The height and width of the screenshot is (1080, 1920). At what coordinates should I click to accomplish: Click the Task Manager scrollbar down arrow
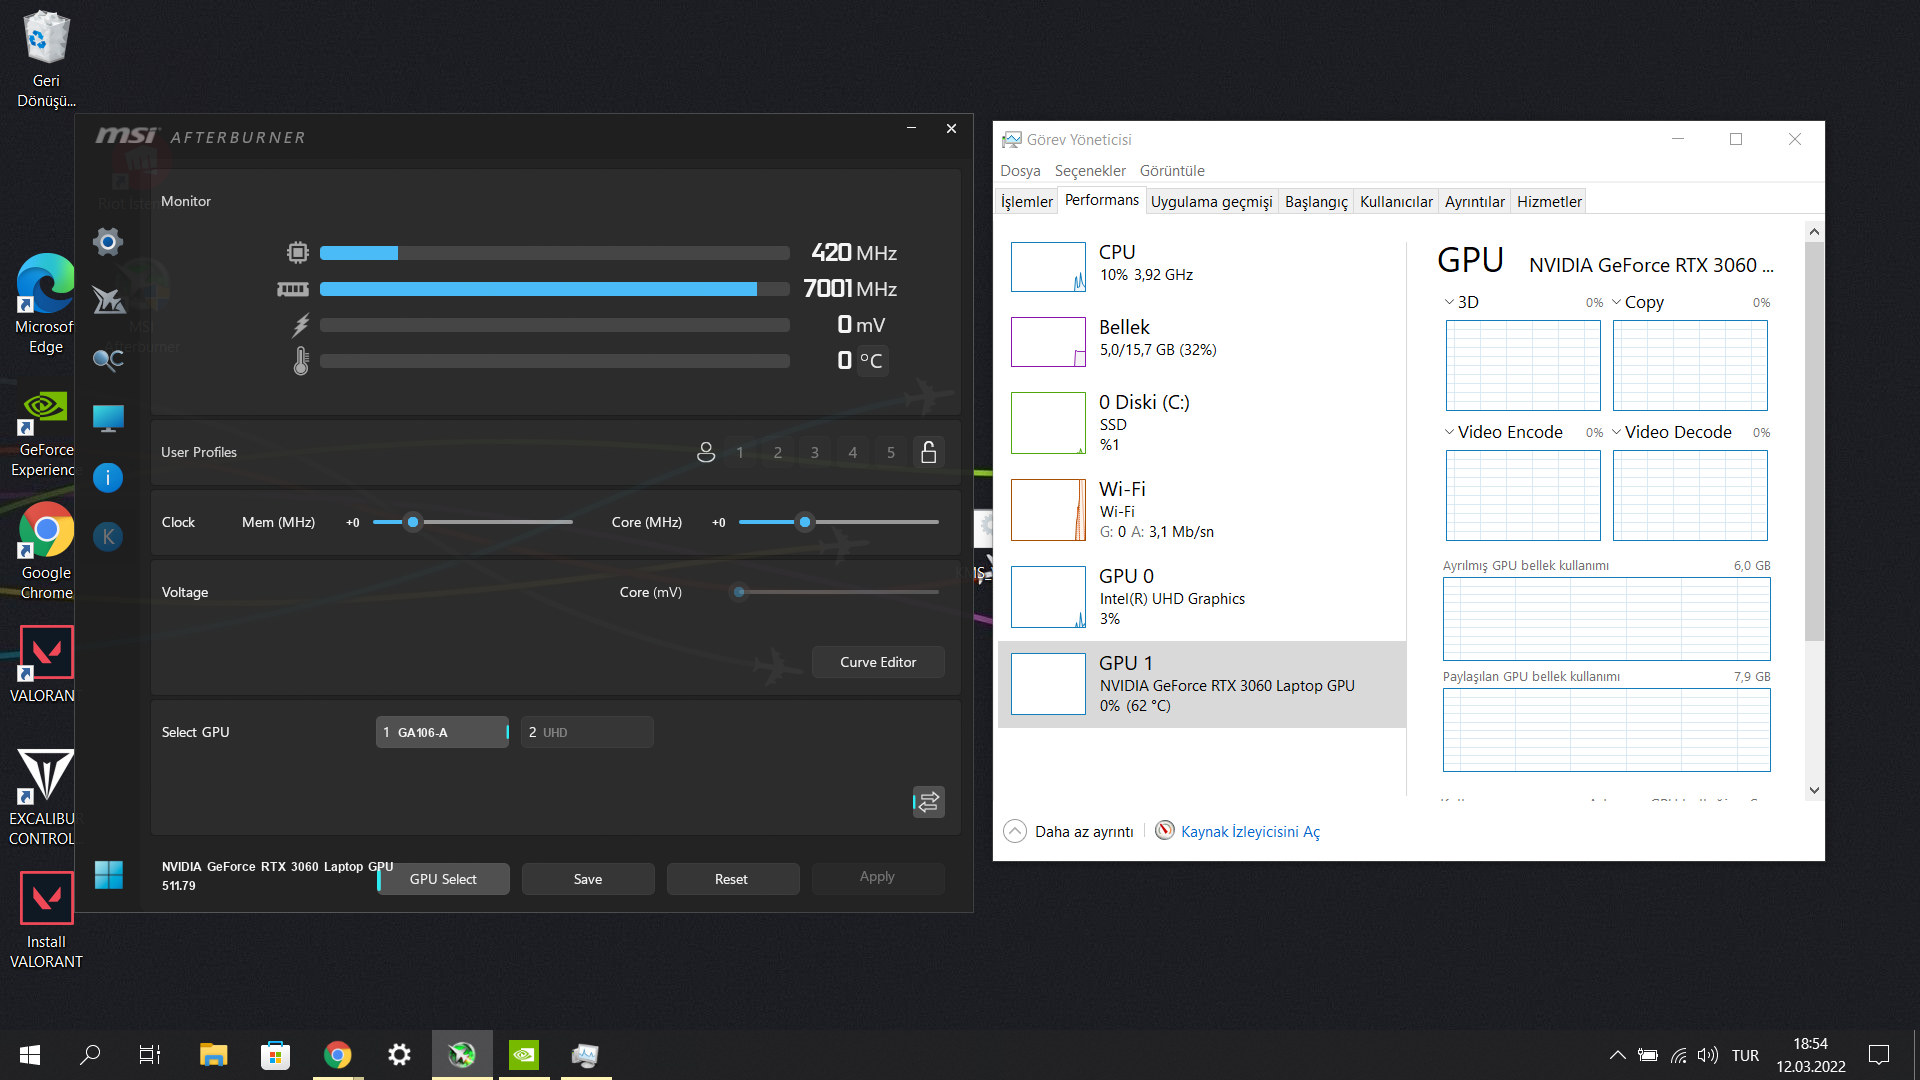pos(1814,790)
